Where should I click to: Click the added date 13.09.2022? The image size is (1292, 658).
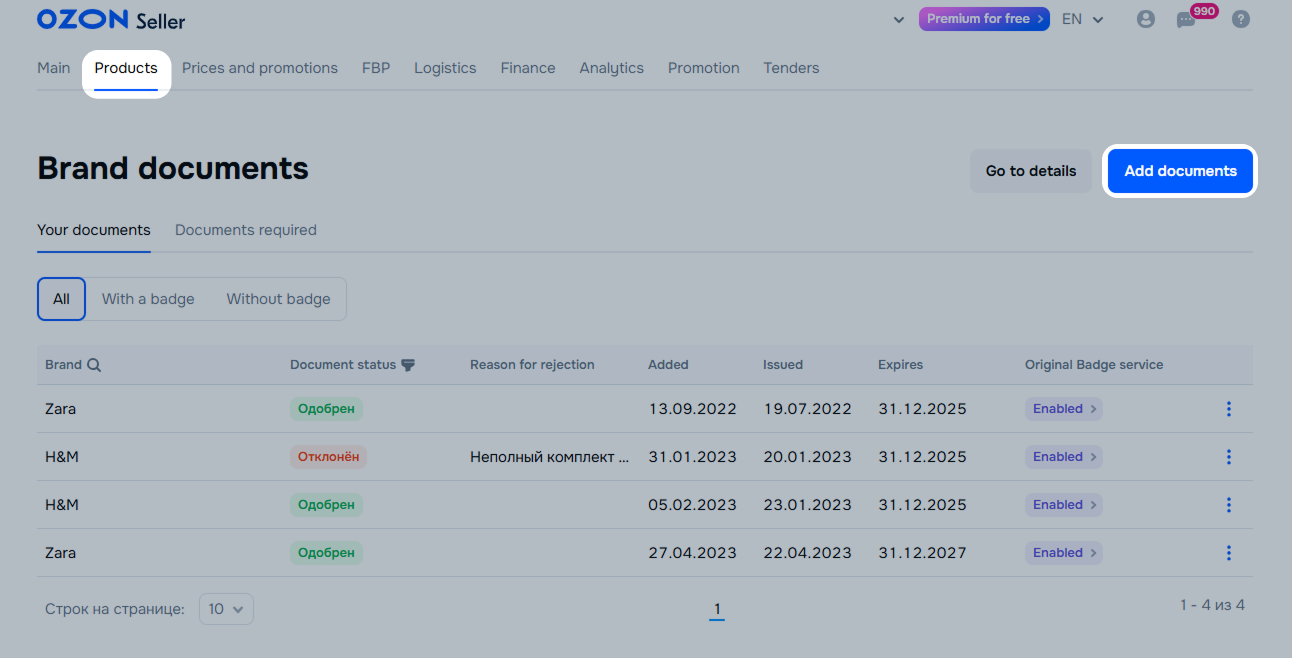coord(692,409)
